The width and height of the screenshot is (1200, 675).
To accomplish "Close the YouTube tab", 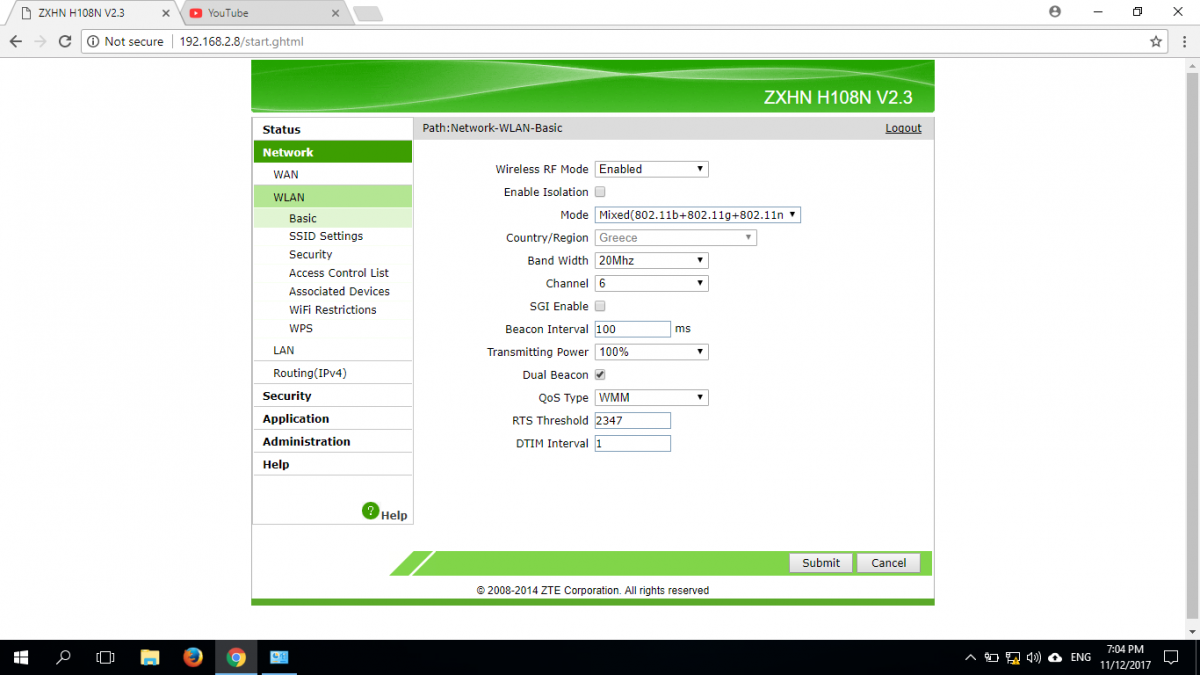I will click(336, 13).
